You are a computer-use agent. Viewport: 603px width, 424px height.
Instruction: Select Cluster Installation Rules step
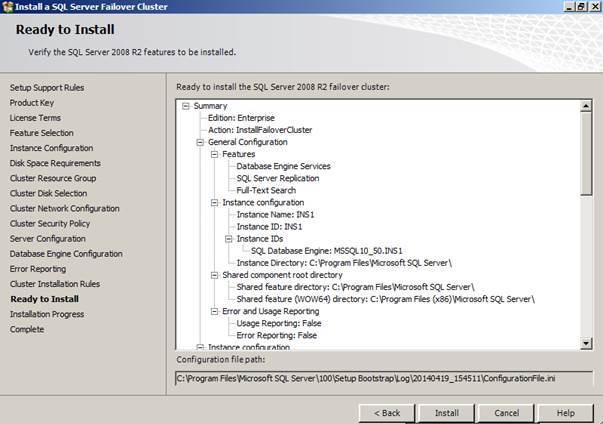click(x=55, y=284)
